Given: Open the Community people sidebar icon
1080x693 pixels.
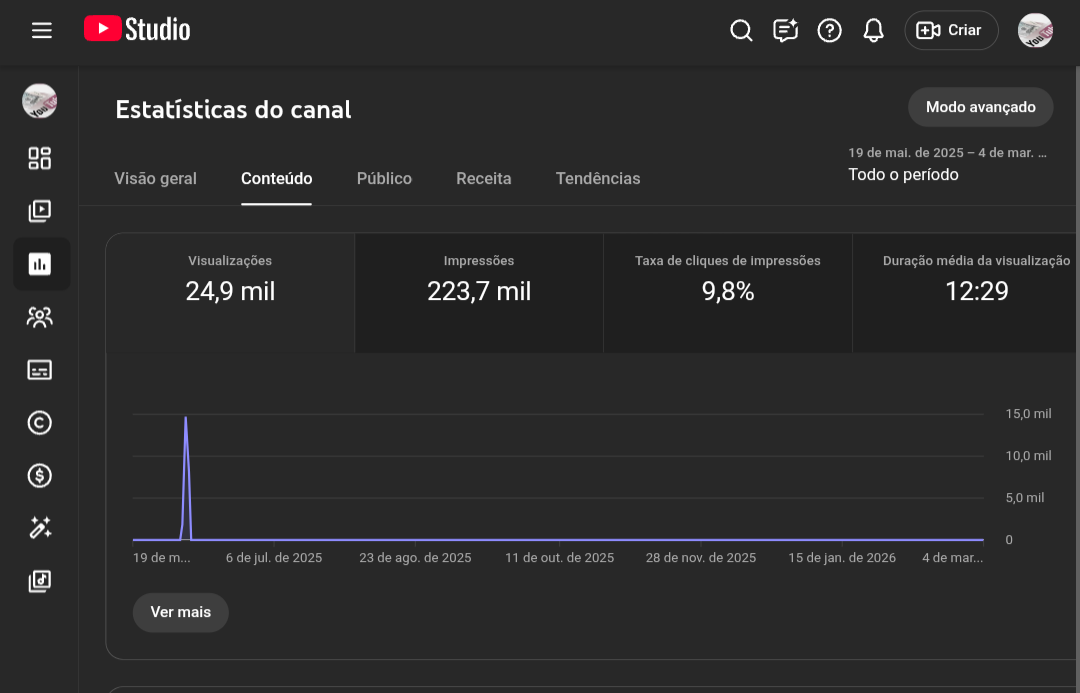Looking at the screenshot, I should (39, 317).
